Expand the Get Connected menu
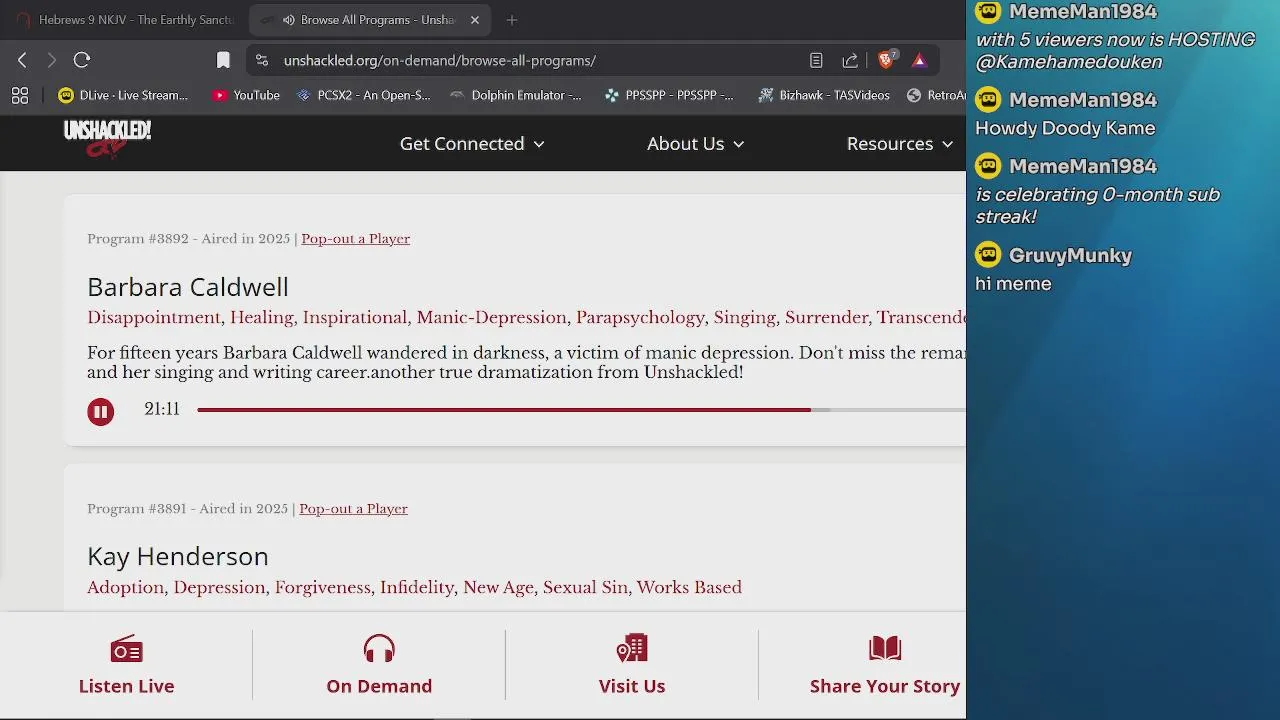This screenshot has height=720, width=1280. (472, 144)
